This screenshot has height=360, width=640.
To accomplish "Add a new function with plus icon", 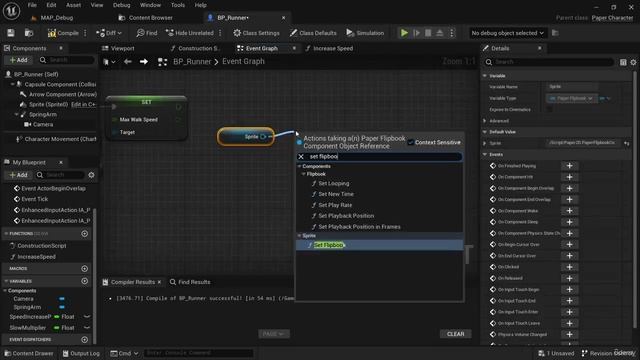I will click(x=84, y=233).
